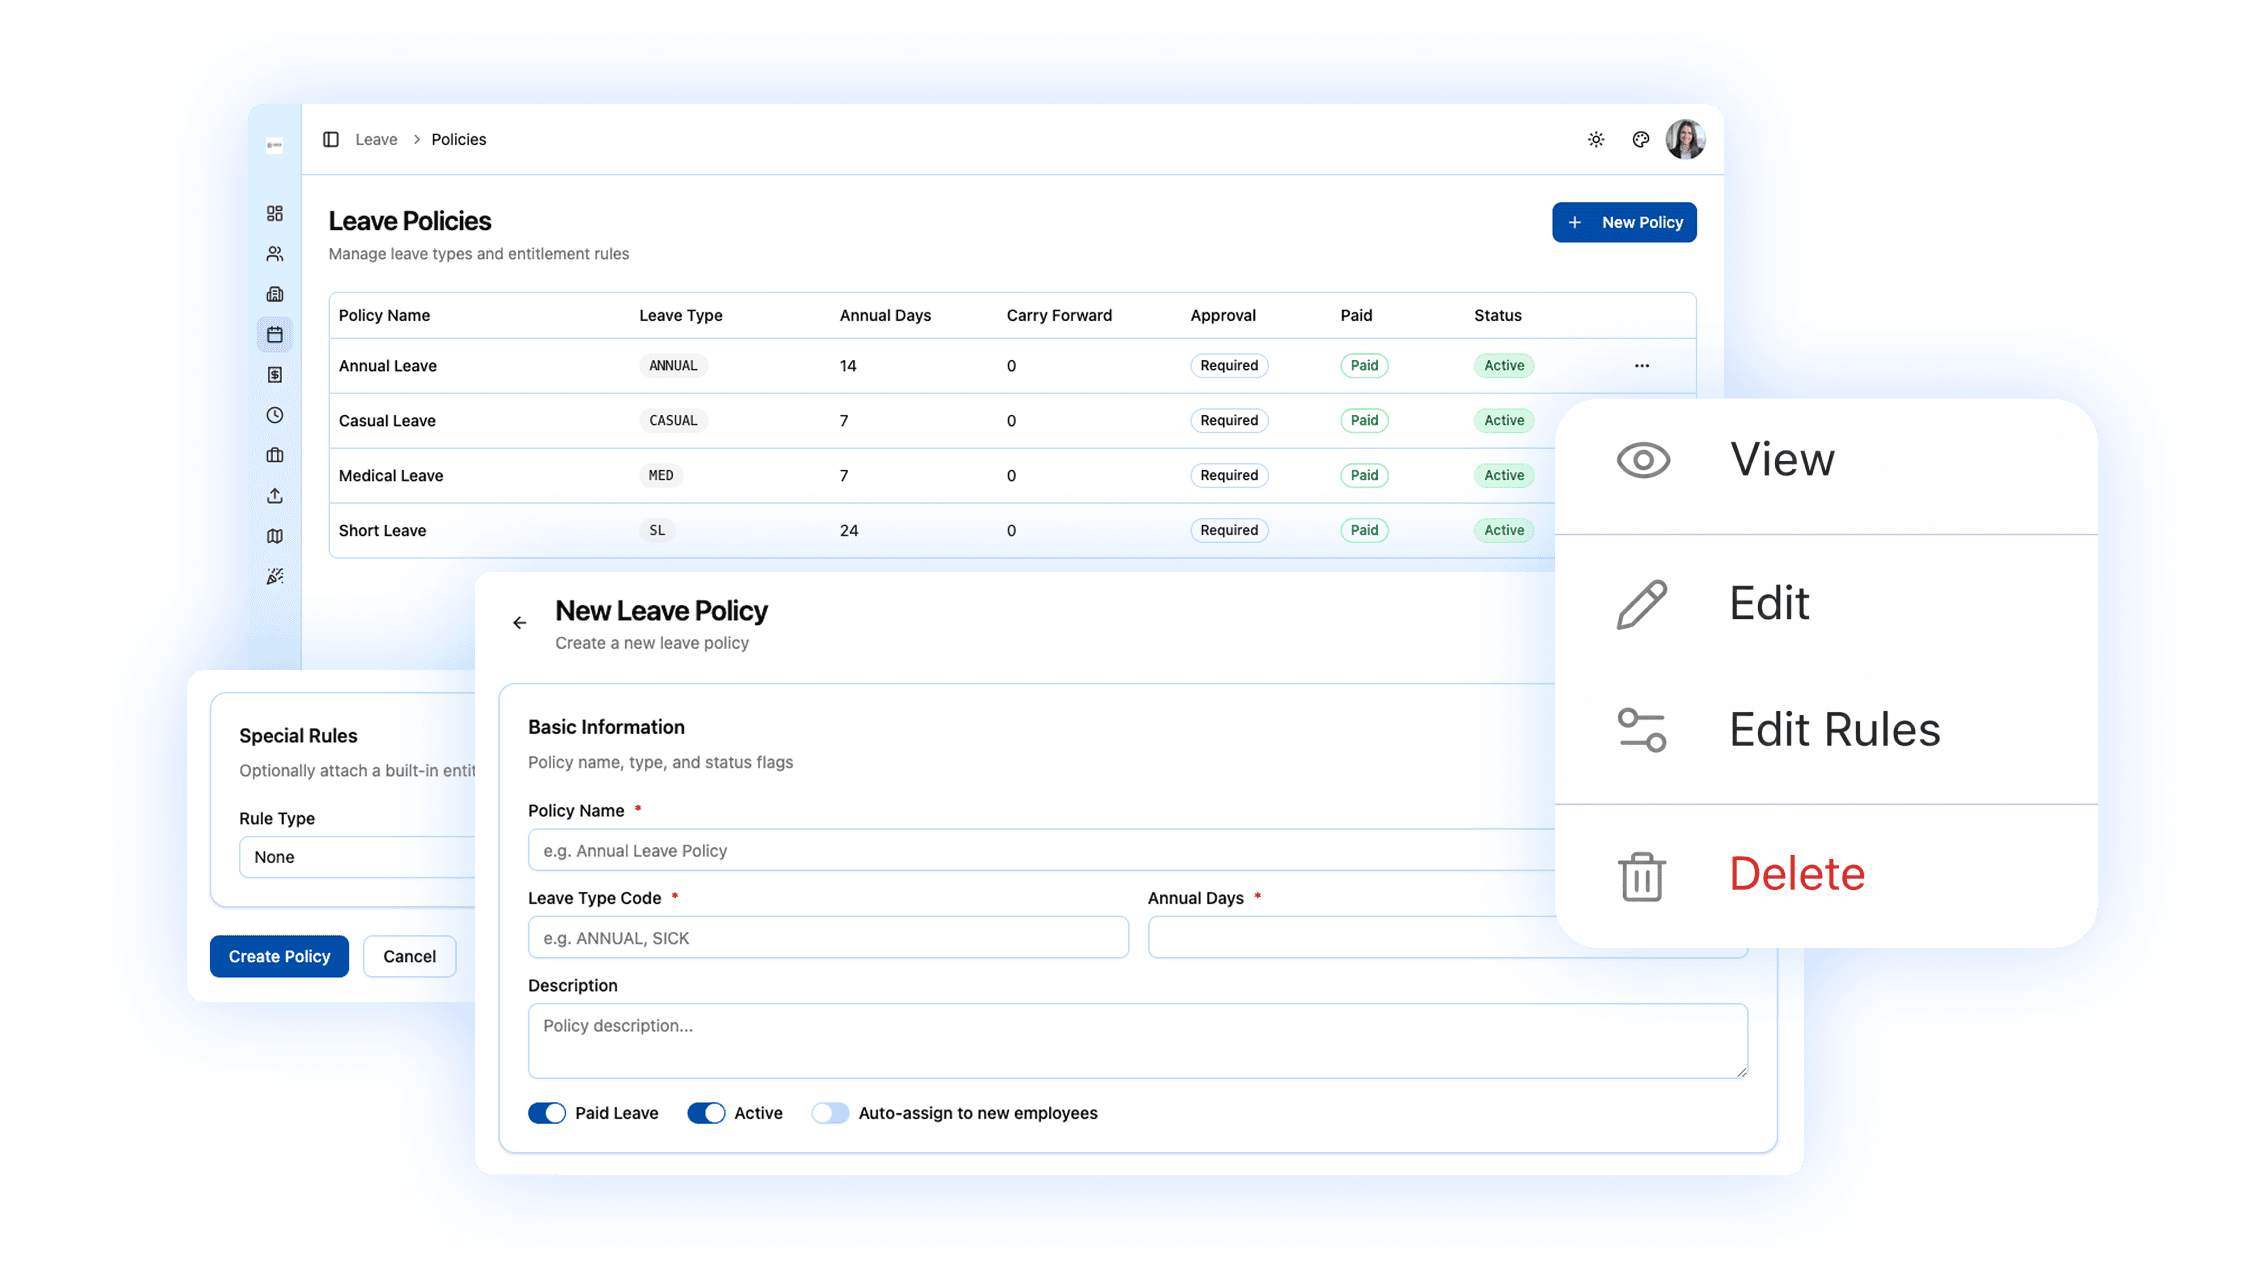Viewport: 2263px width, 1276px height.
Task: Enable auto-assign to new employees
Action: pyautogui.click(x=830, y=1112)
